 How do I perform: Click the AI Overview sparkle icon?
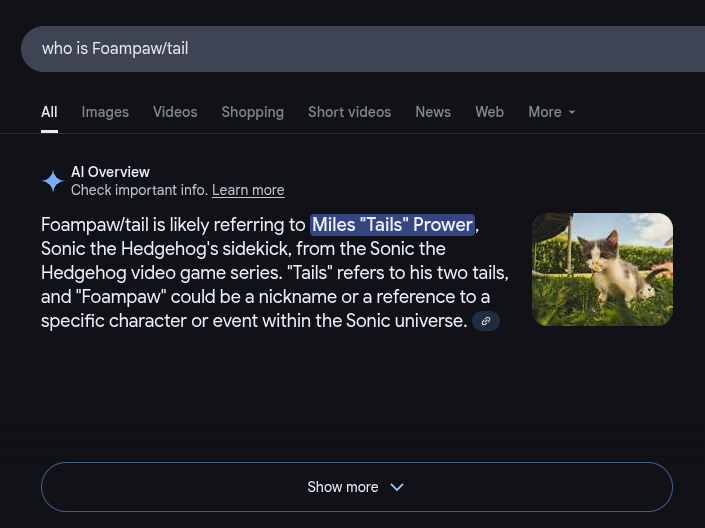coord(53,181)
